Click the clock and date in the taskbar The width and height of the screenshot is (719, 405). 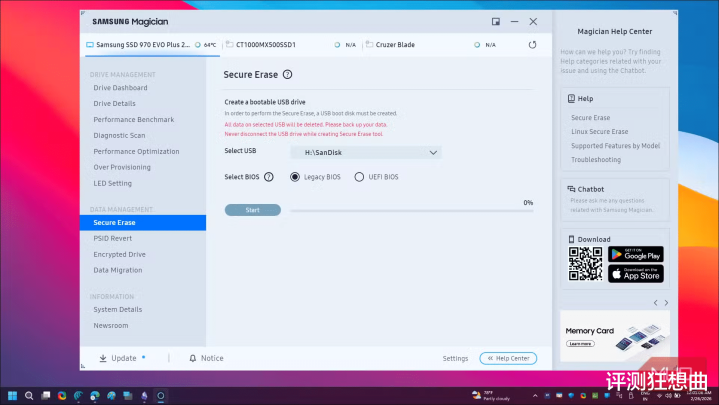[699, 396]
